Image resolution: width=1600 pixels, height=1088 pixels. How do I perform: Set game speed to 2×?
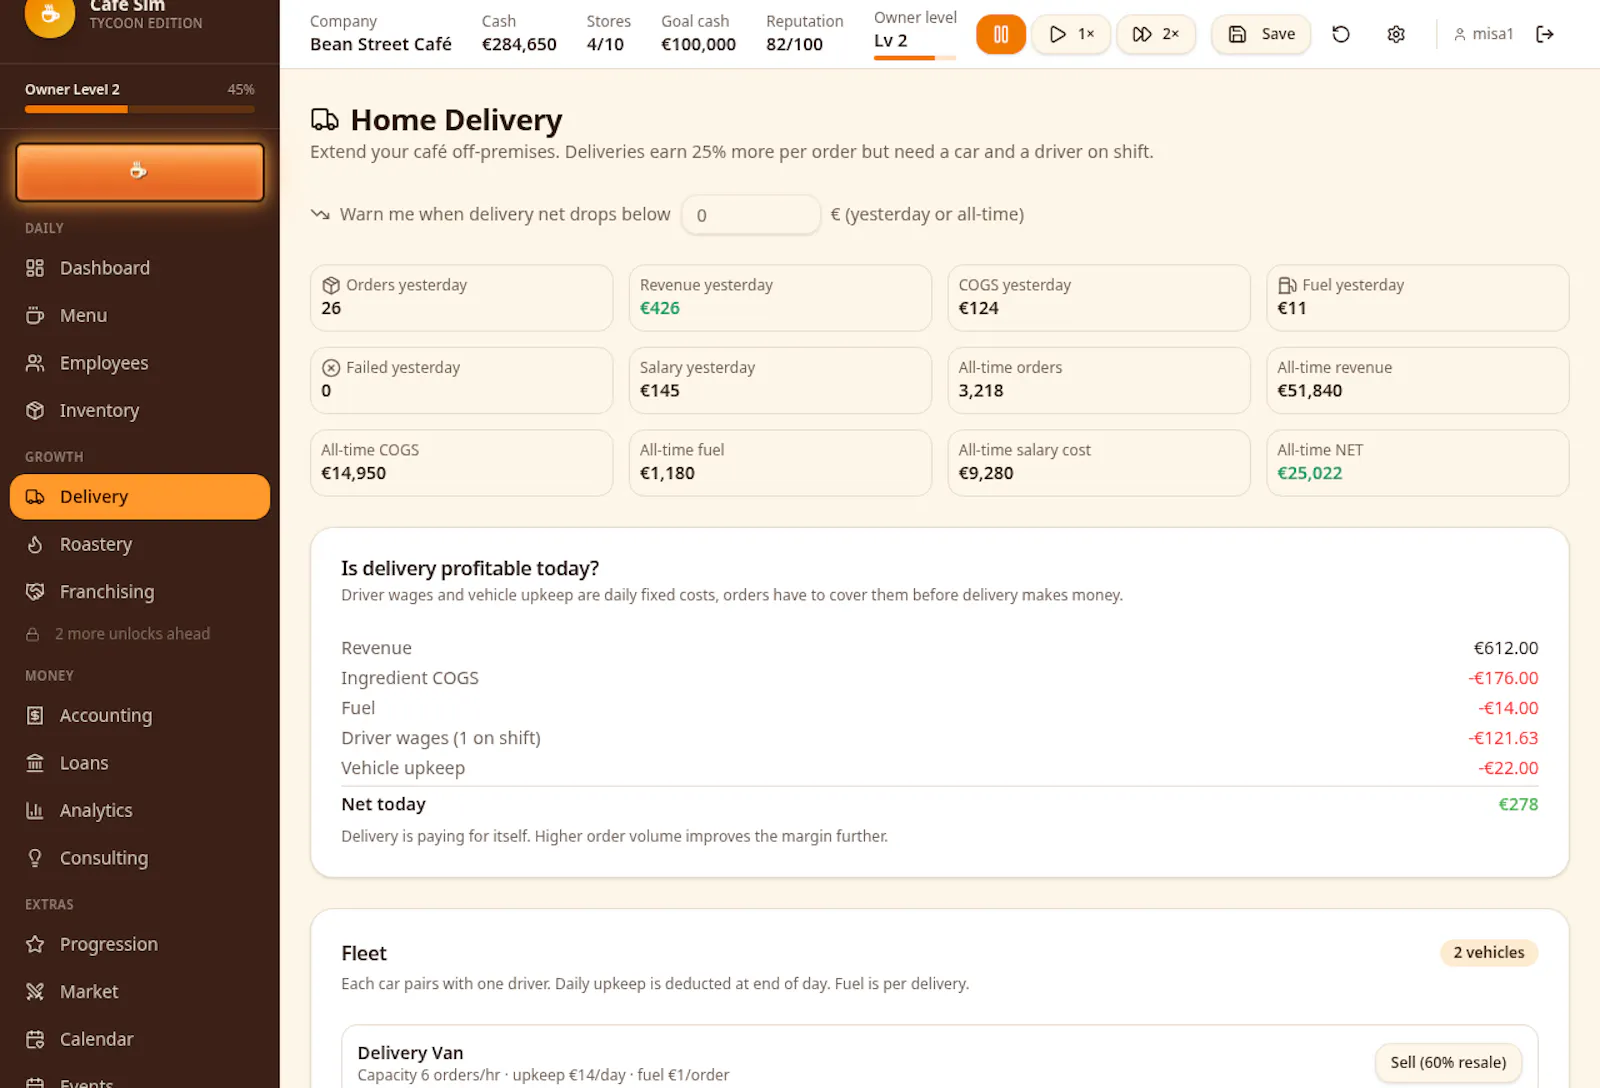point(1155,34)
